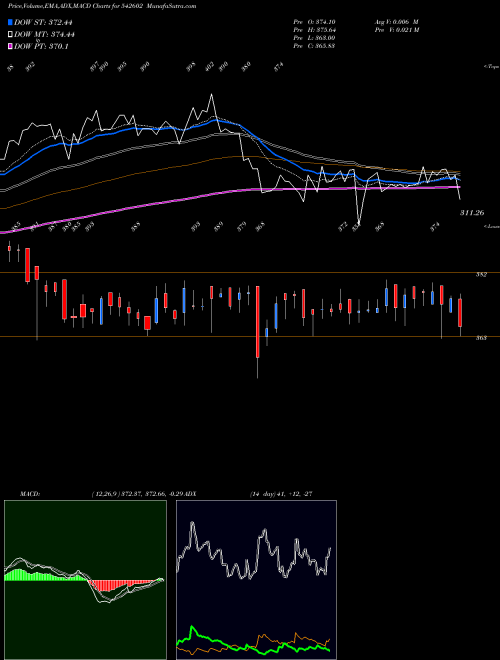
Task: Click the 'Pre H: 375.64' value
Action: click(x=314, y=30)
